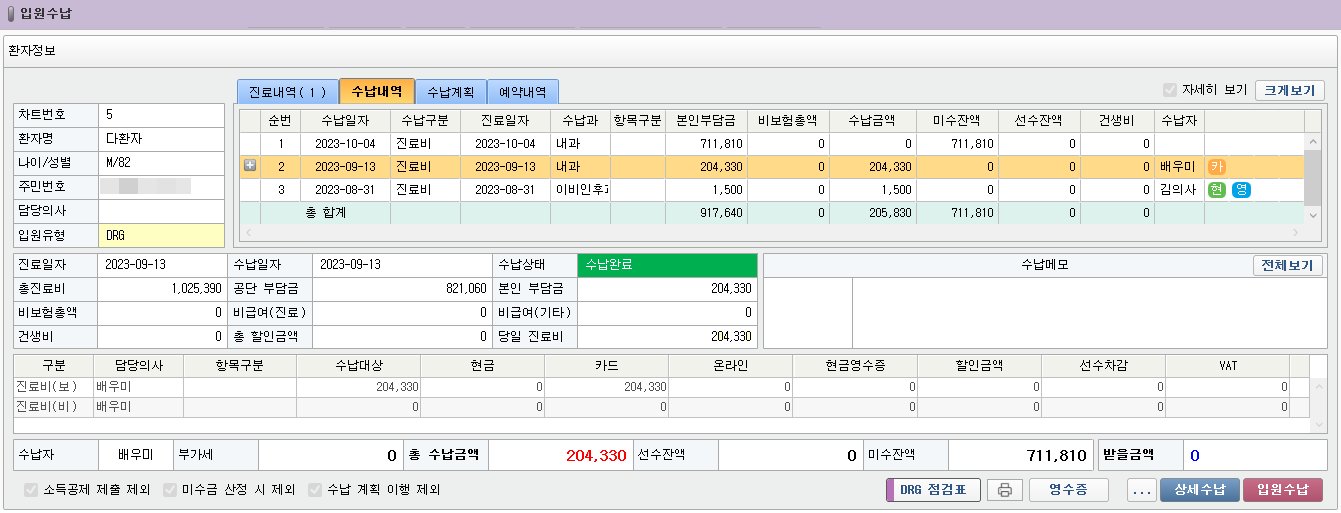Expand row 2 with the plus icon

[x=250, y=167]
